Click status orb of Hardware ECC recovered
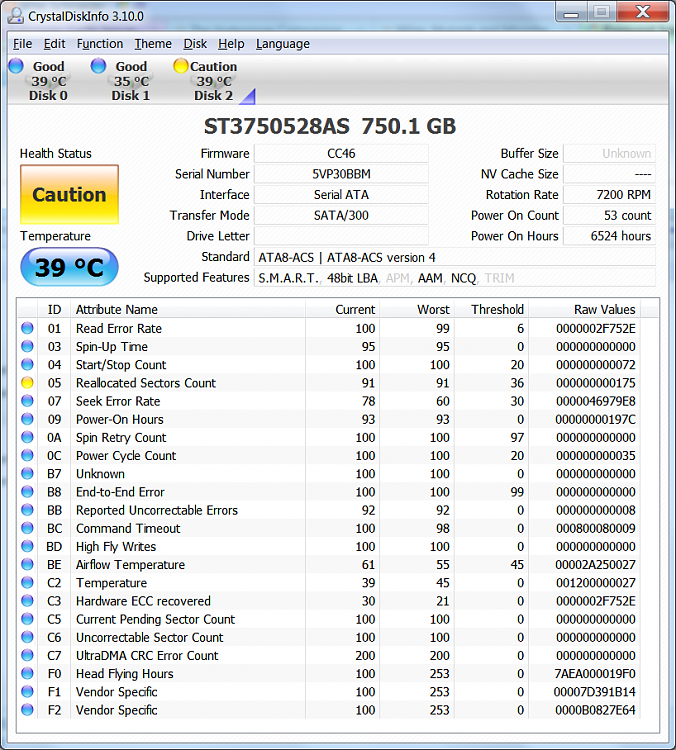Image resolution: width=676 pixels, height=750 pixels. point(27,601)
